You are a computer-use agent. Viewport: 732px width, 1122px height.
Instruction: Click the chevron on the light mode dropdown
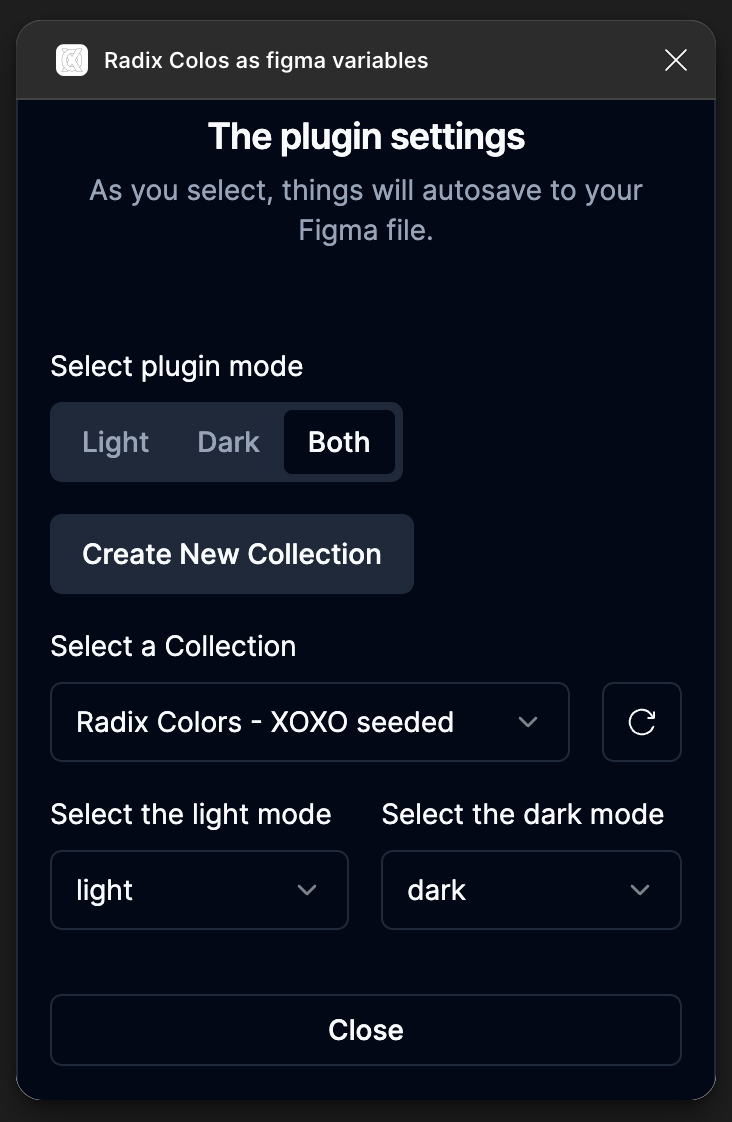point(307,890)
